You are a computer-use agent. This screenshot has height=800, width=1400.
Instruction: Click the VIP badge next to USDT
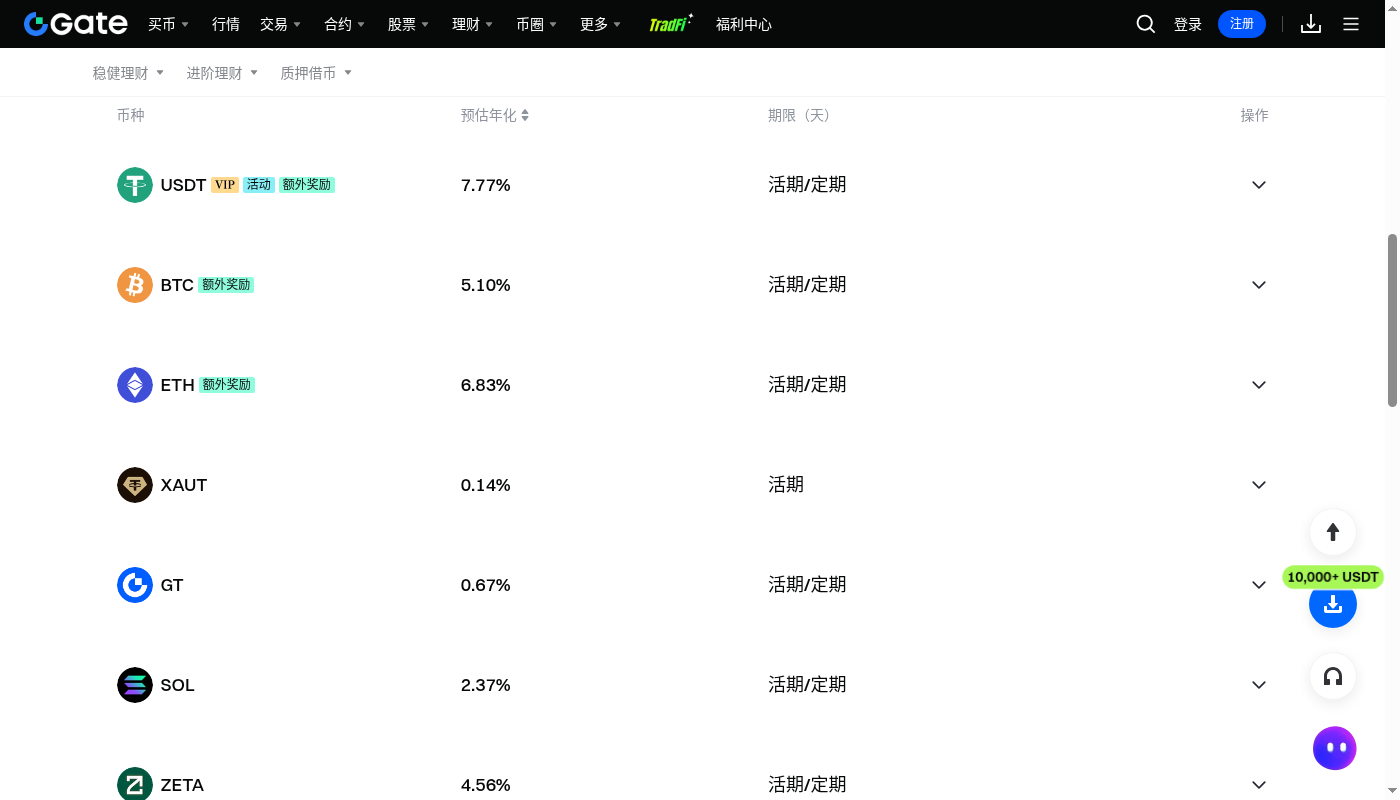click(225, 185)
